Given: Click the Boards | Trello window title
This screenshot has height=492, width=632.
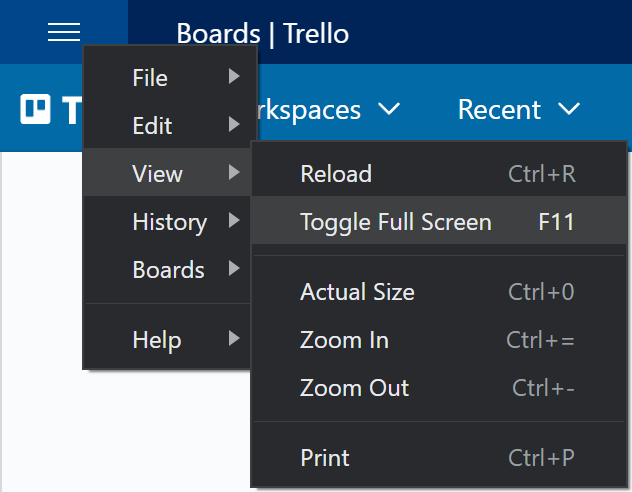Looking at the screenshot, I should (263, 34).
